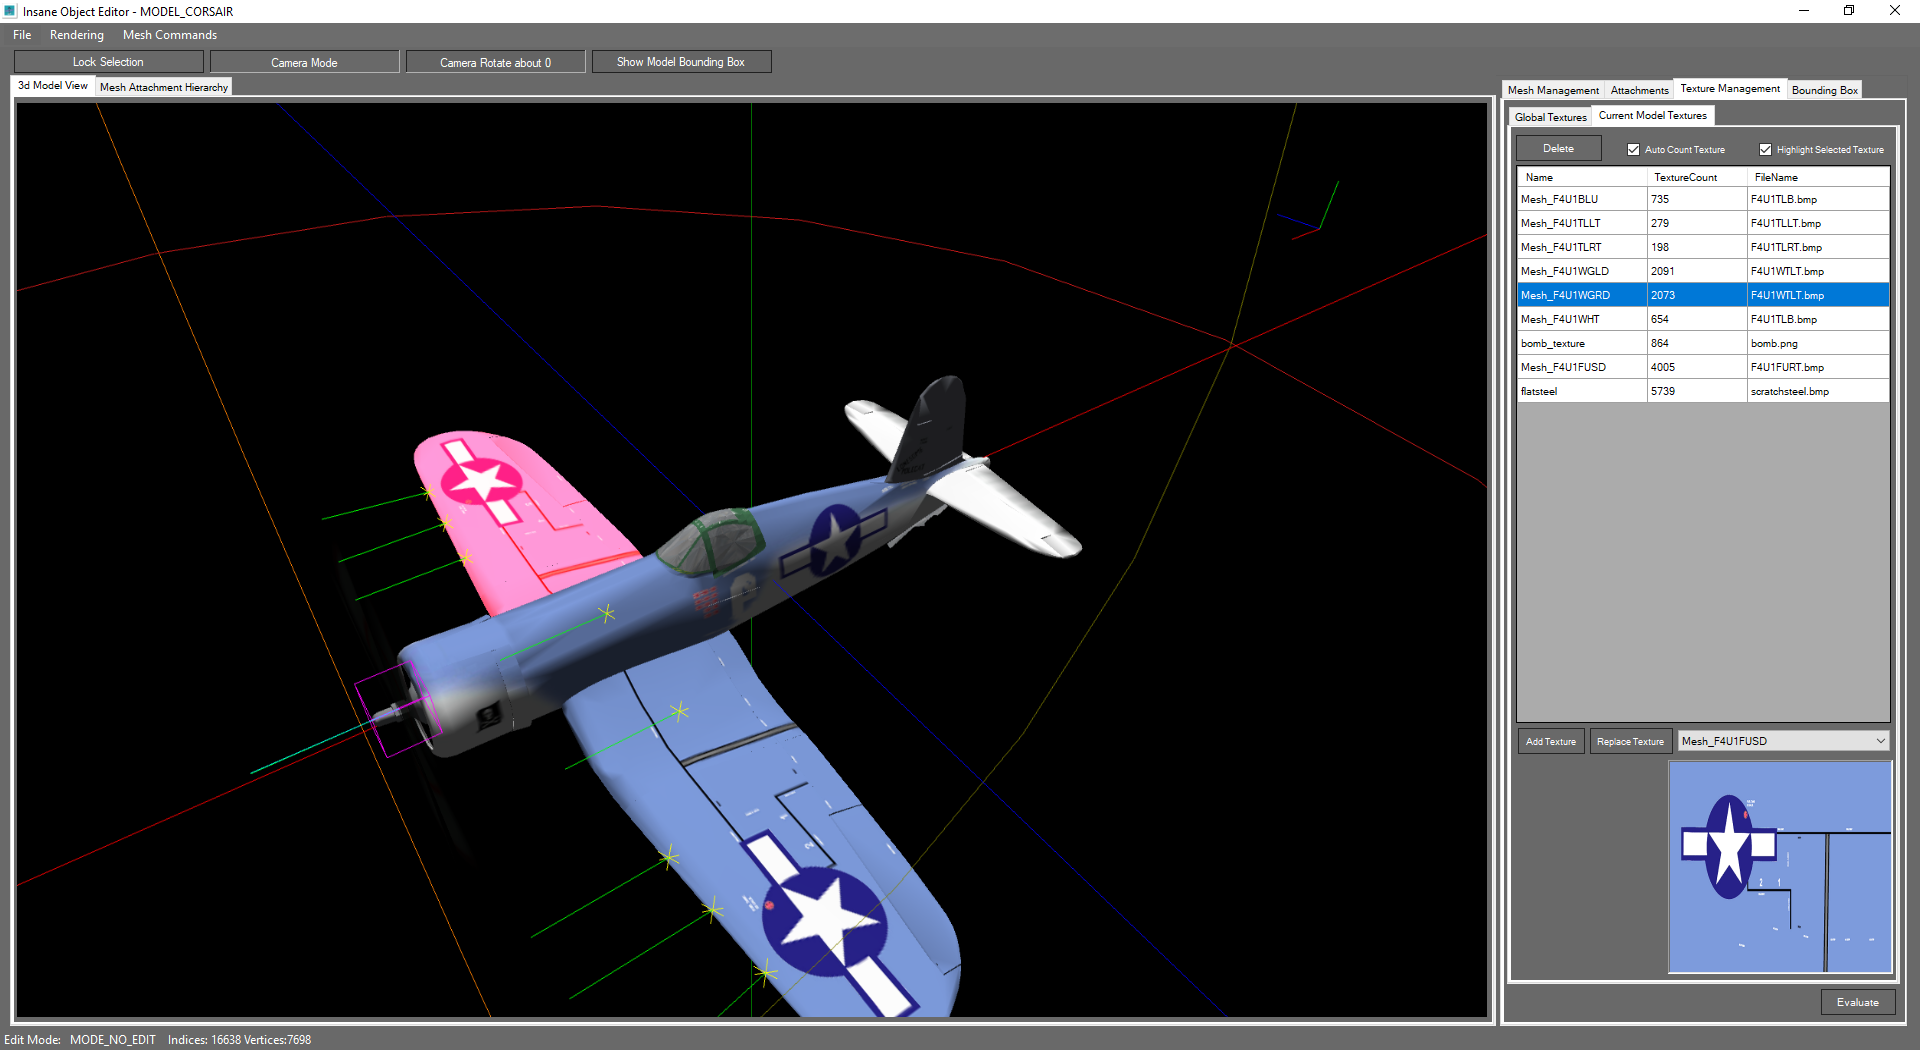The width and height of the screenshot is (1920, 1050).
Task: Select the Mesh_F4U1FUSD texture row
Action: click(x=1703, y=367)
